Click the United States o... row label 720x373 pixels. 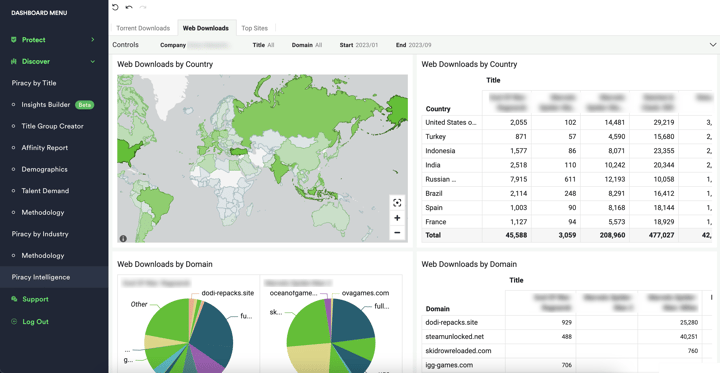451,122
